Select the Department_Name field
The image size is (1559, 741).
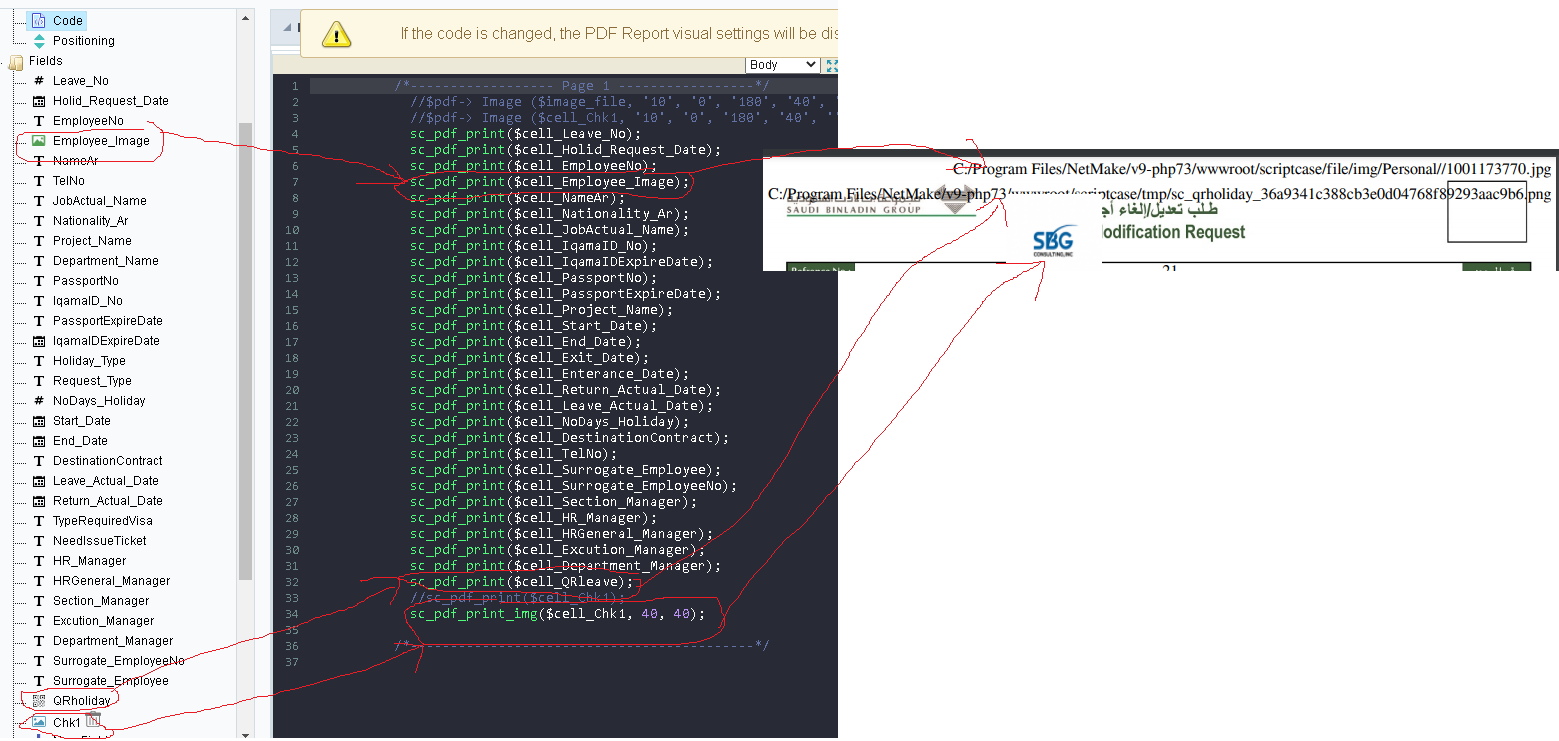[x=106, y=261]
